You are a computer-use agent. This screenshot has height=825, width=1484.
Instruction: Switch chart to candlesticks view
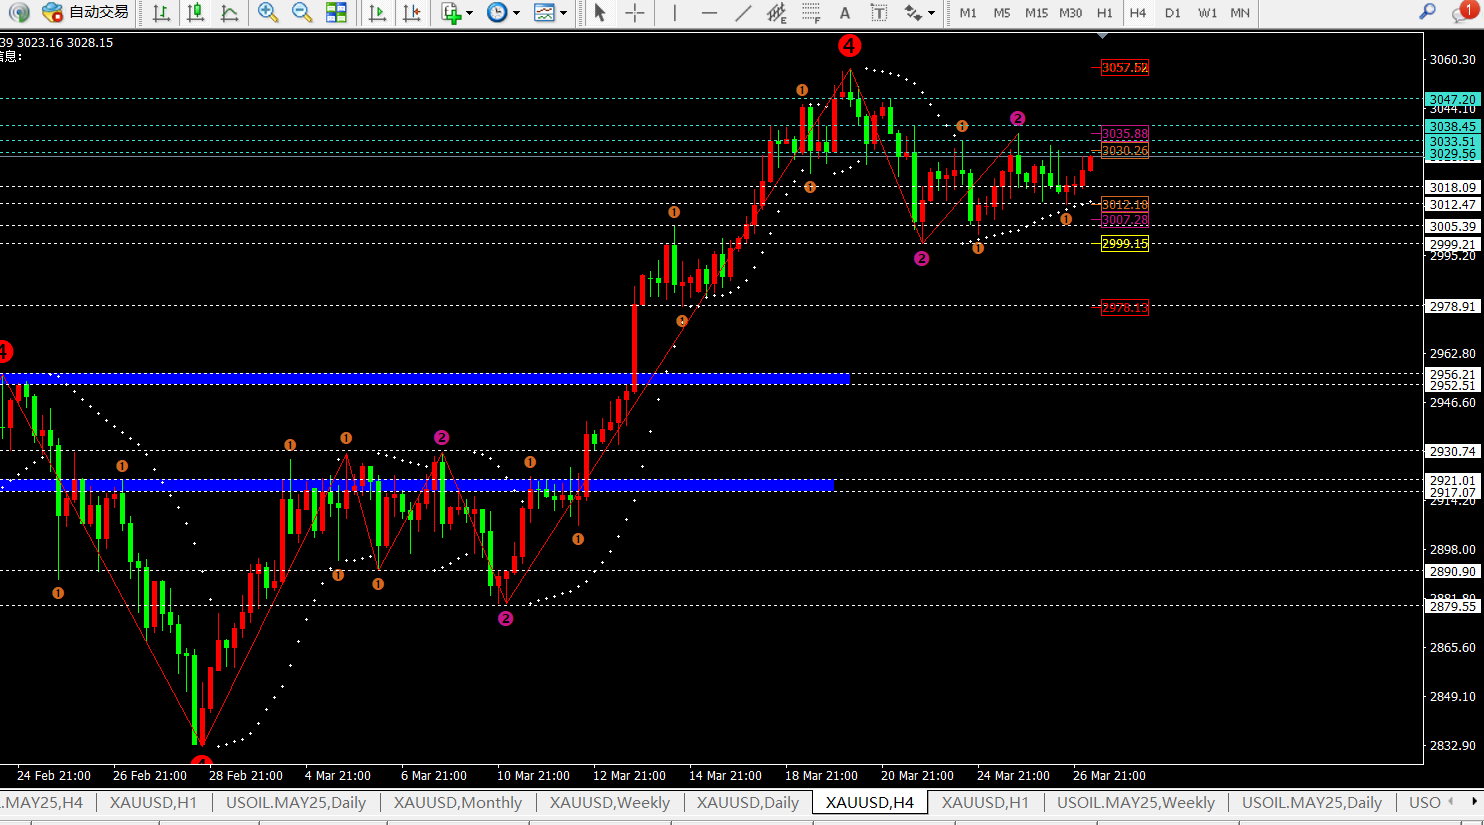(x=196, y=13)
